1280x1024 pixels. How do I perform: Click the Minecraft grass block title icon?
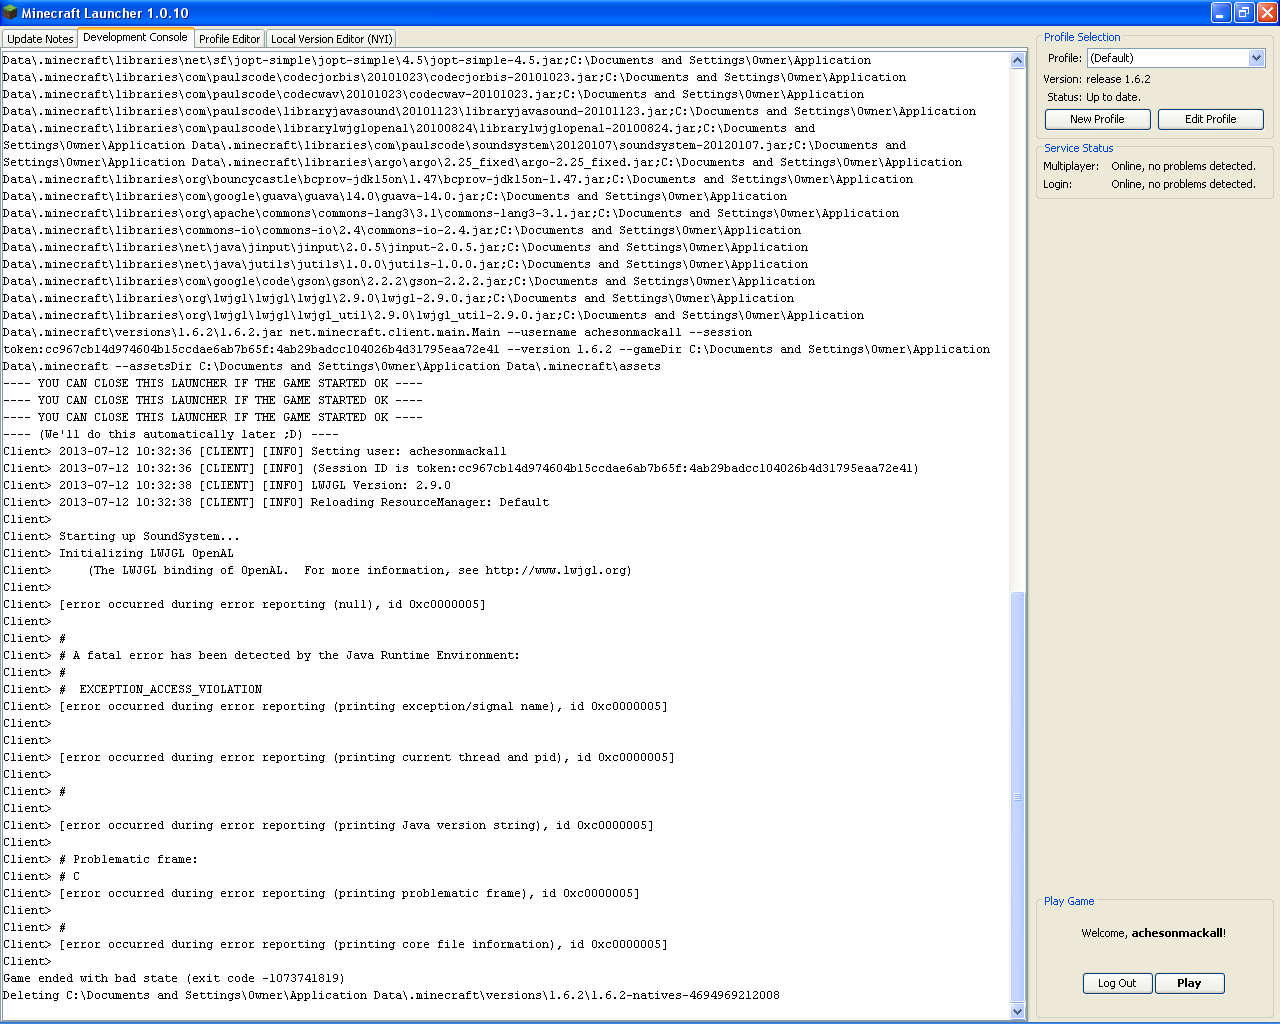[x=11, y=13]
